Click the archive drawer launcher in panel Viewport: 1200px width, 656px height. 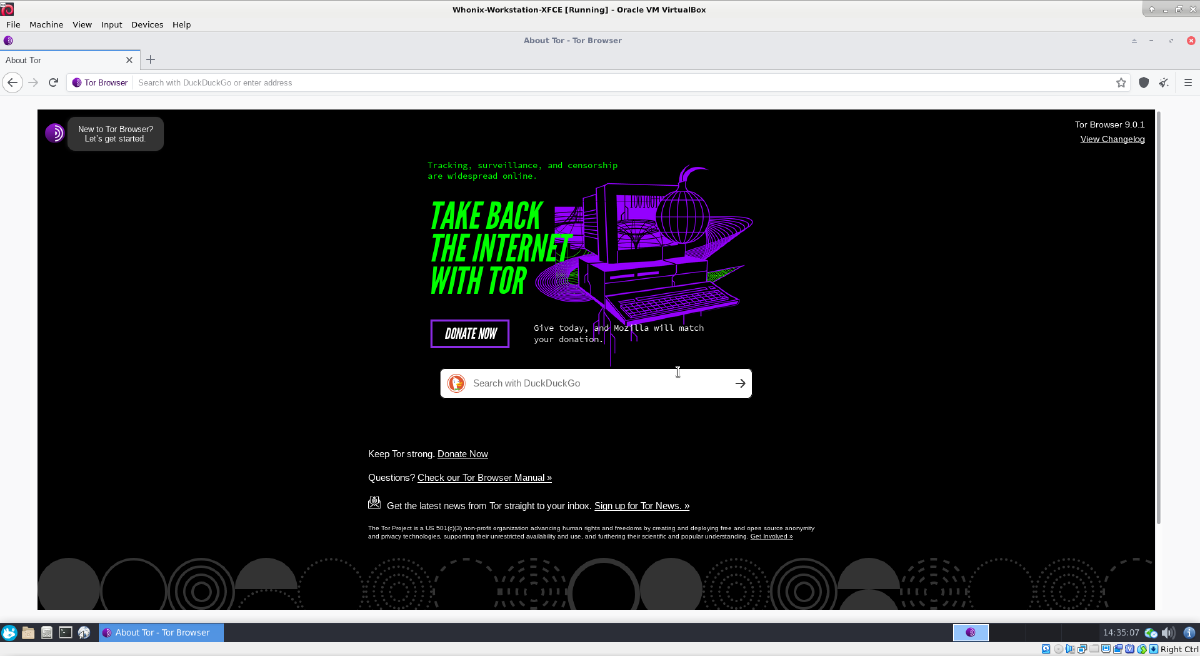click(46, 632)
